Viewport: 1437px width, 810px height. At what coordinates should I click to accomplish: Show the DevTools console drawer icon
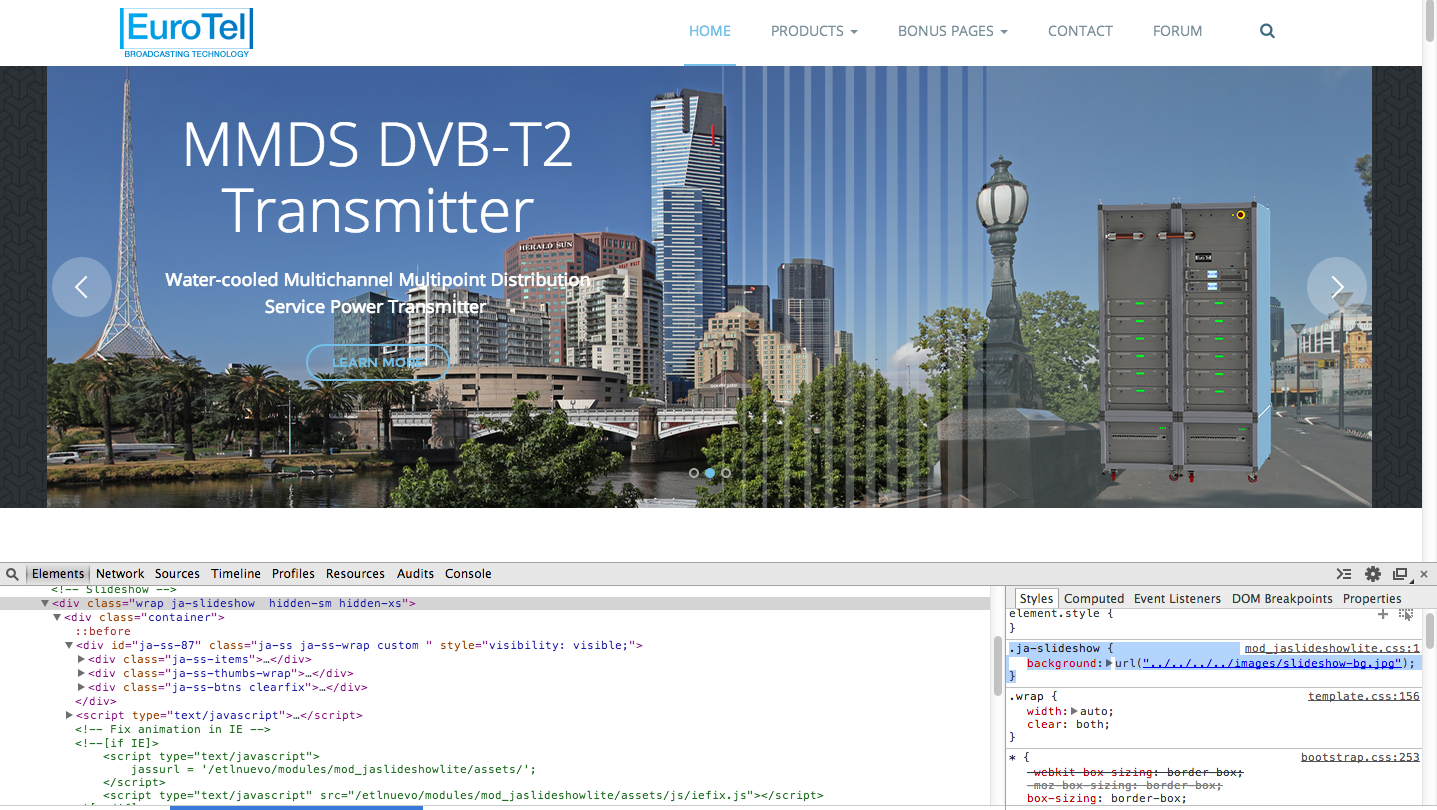pyautogui.click(x=1345, y=574)
